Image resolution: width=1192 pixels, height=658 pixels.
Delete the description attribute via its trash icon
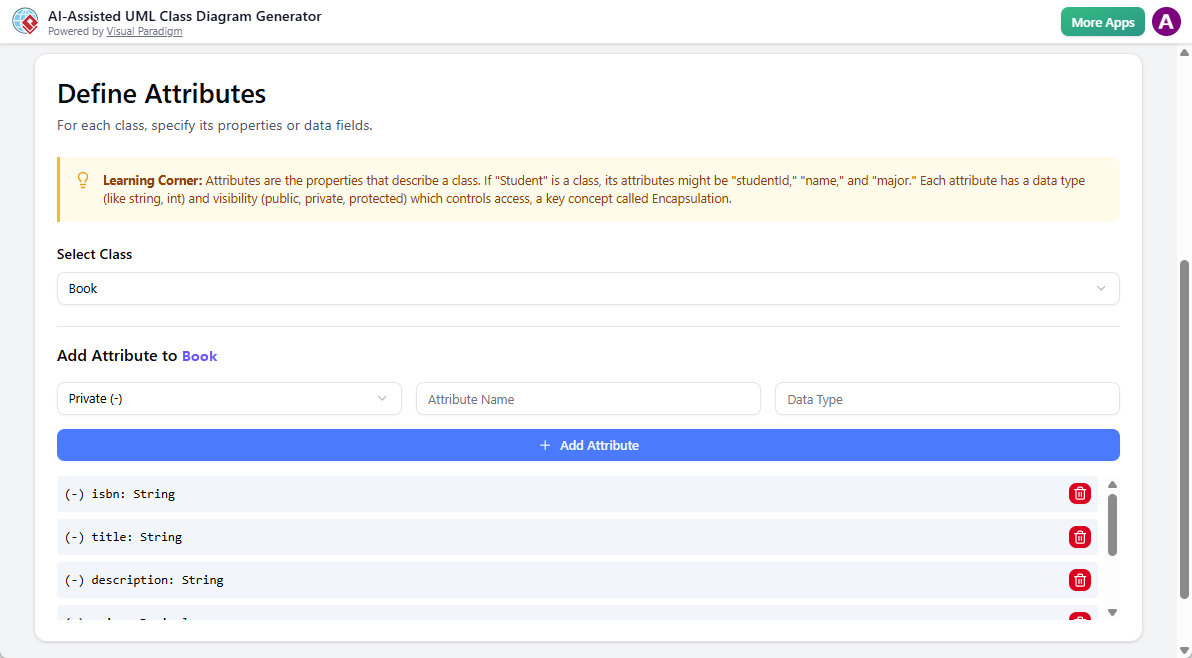point(1079,580)
